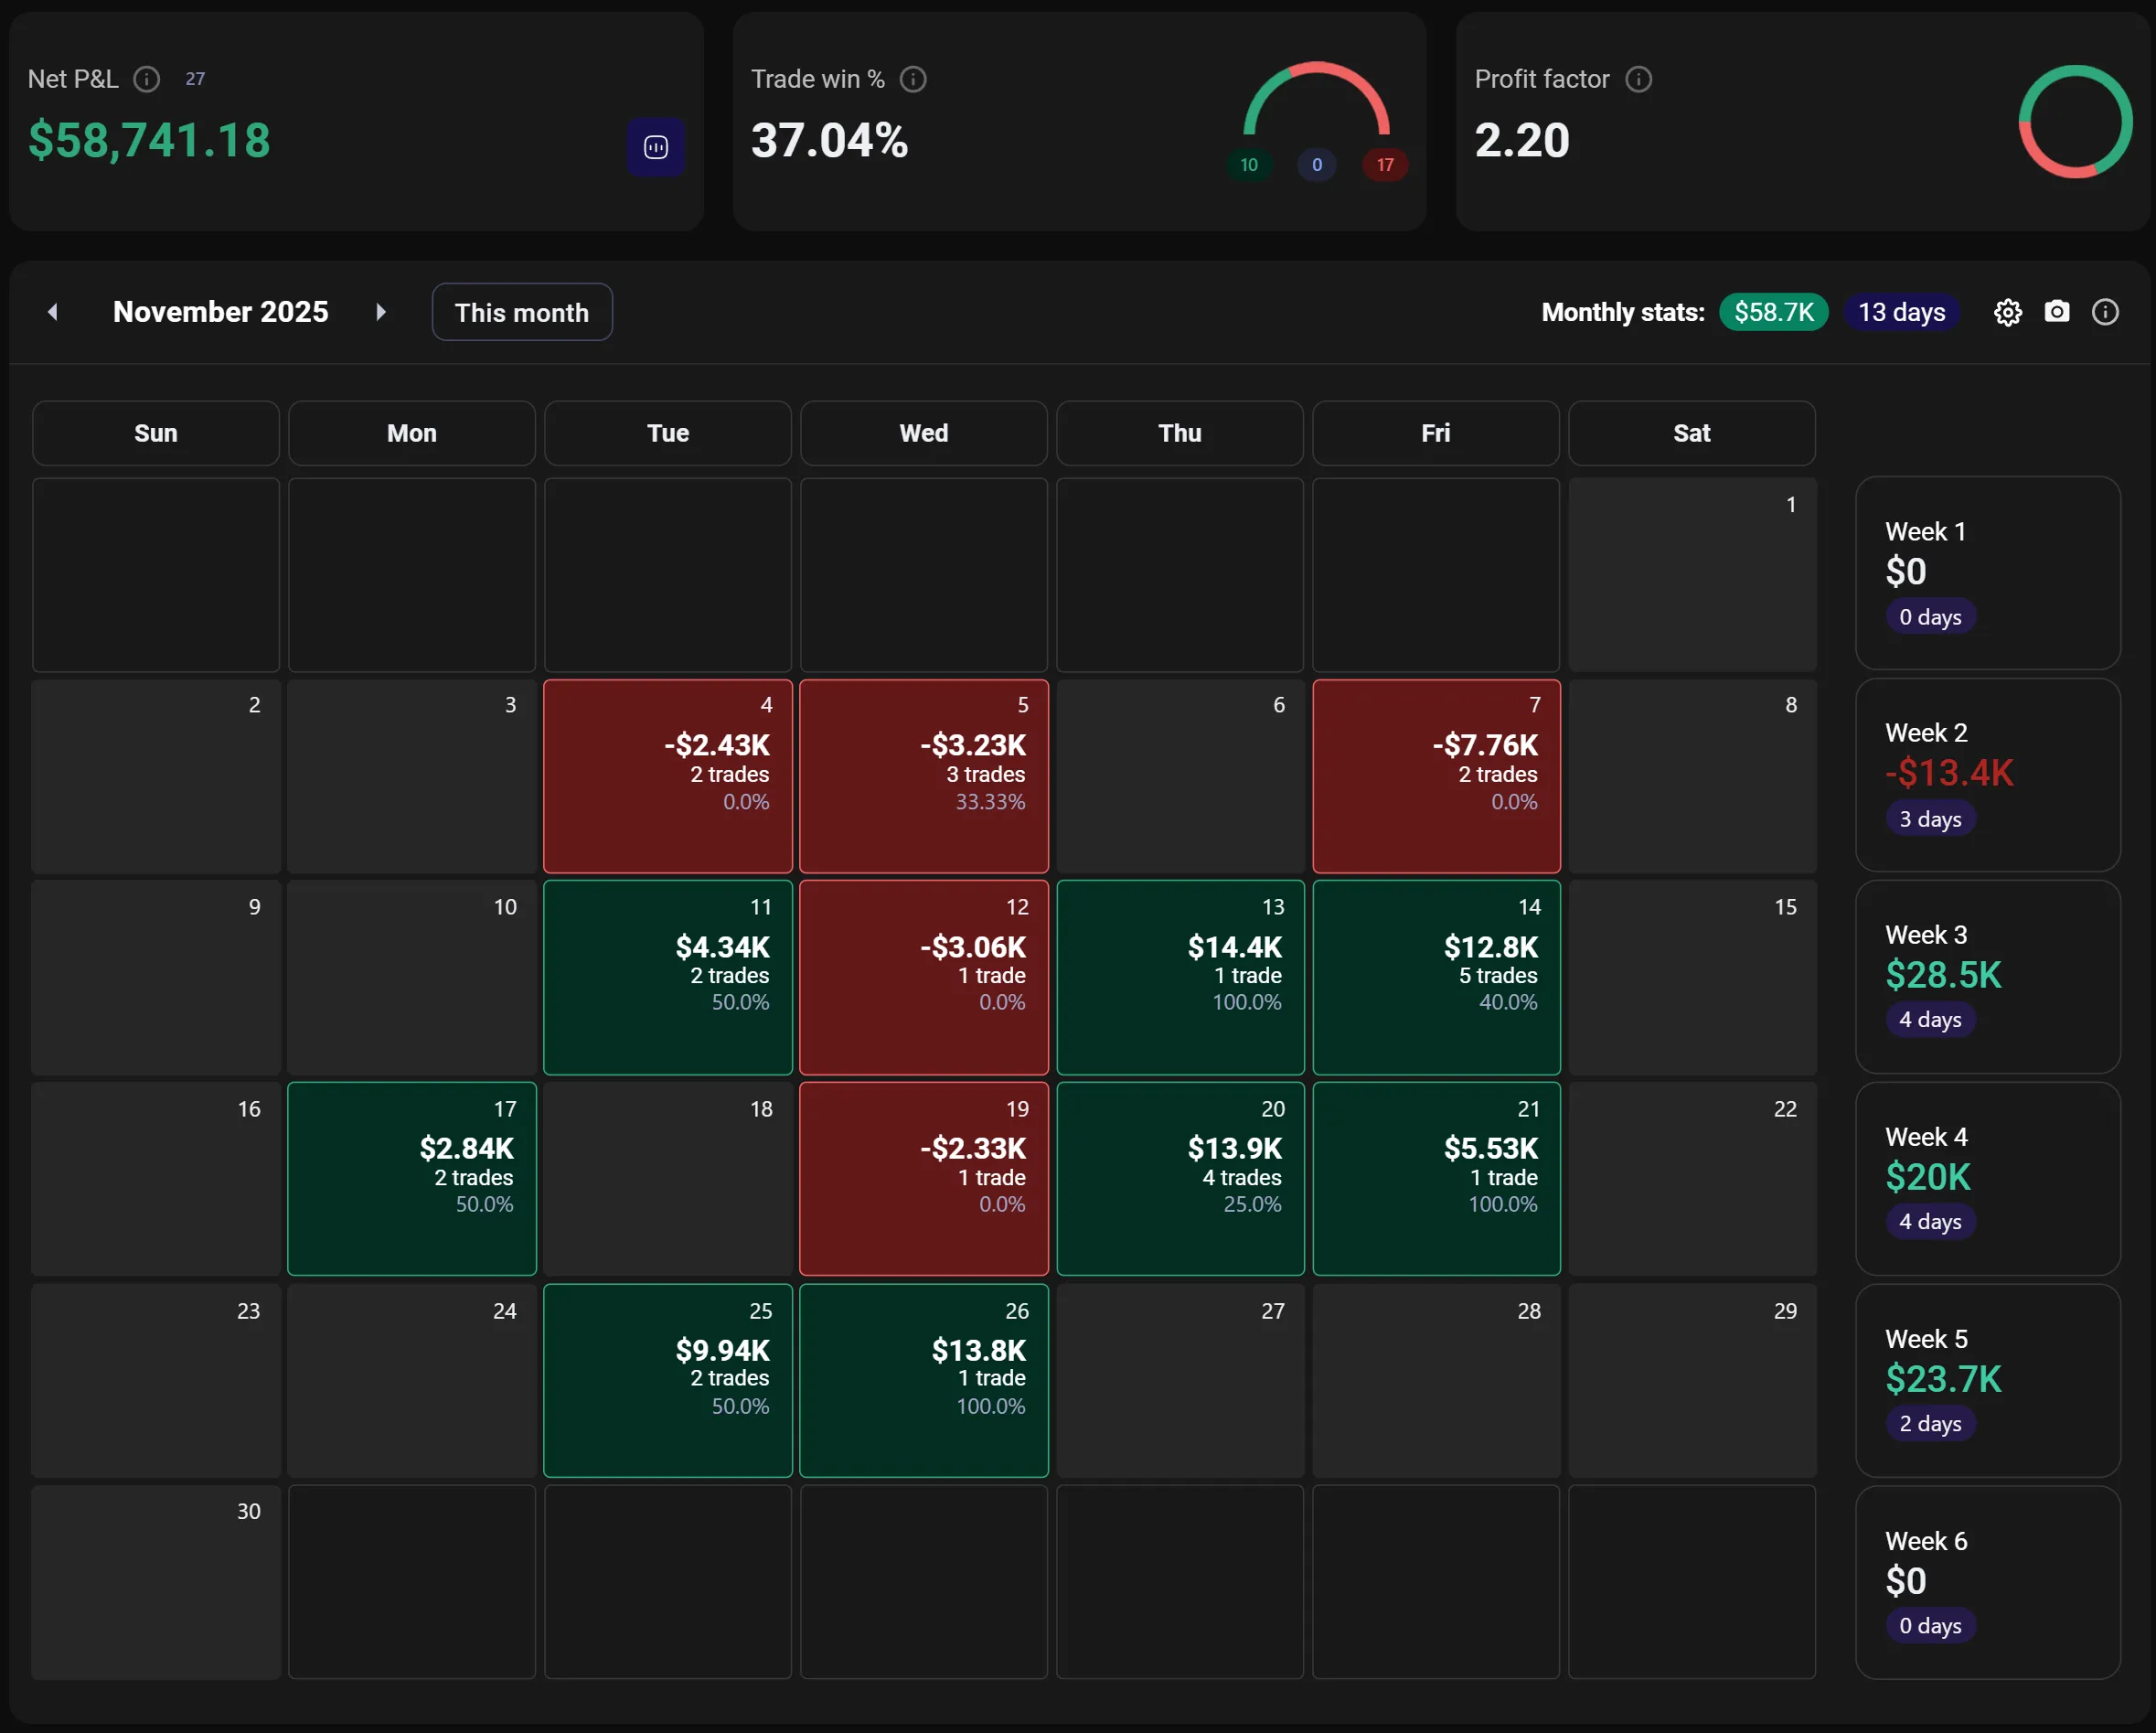Click the This month button
The height and width of the screenshot is (1733, 2156).
(521, 313)
